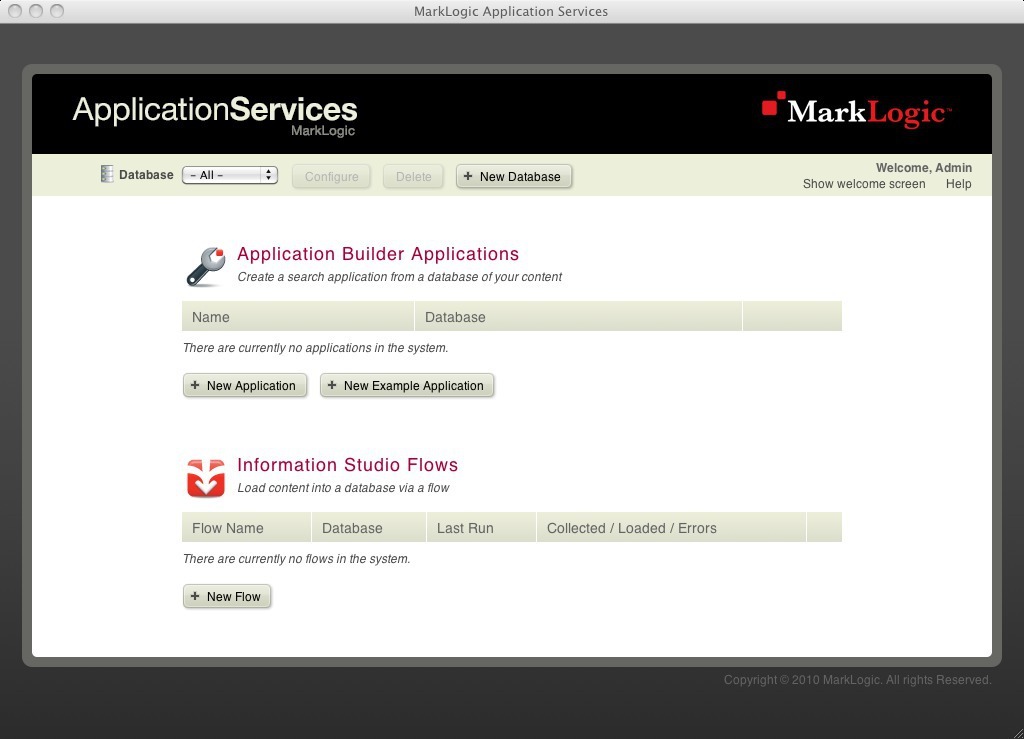This screenshot has width=1024, height=739.
Task: Click the Information Studio Flows heading
Action: 347,465
